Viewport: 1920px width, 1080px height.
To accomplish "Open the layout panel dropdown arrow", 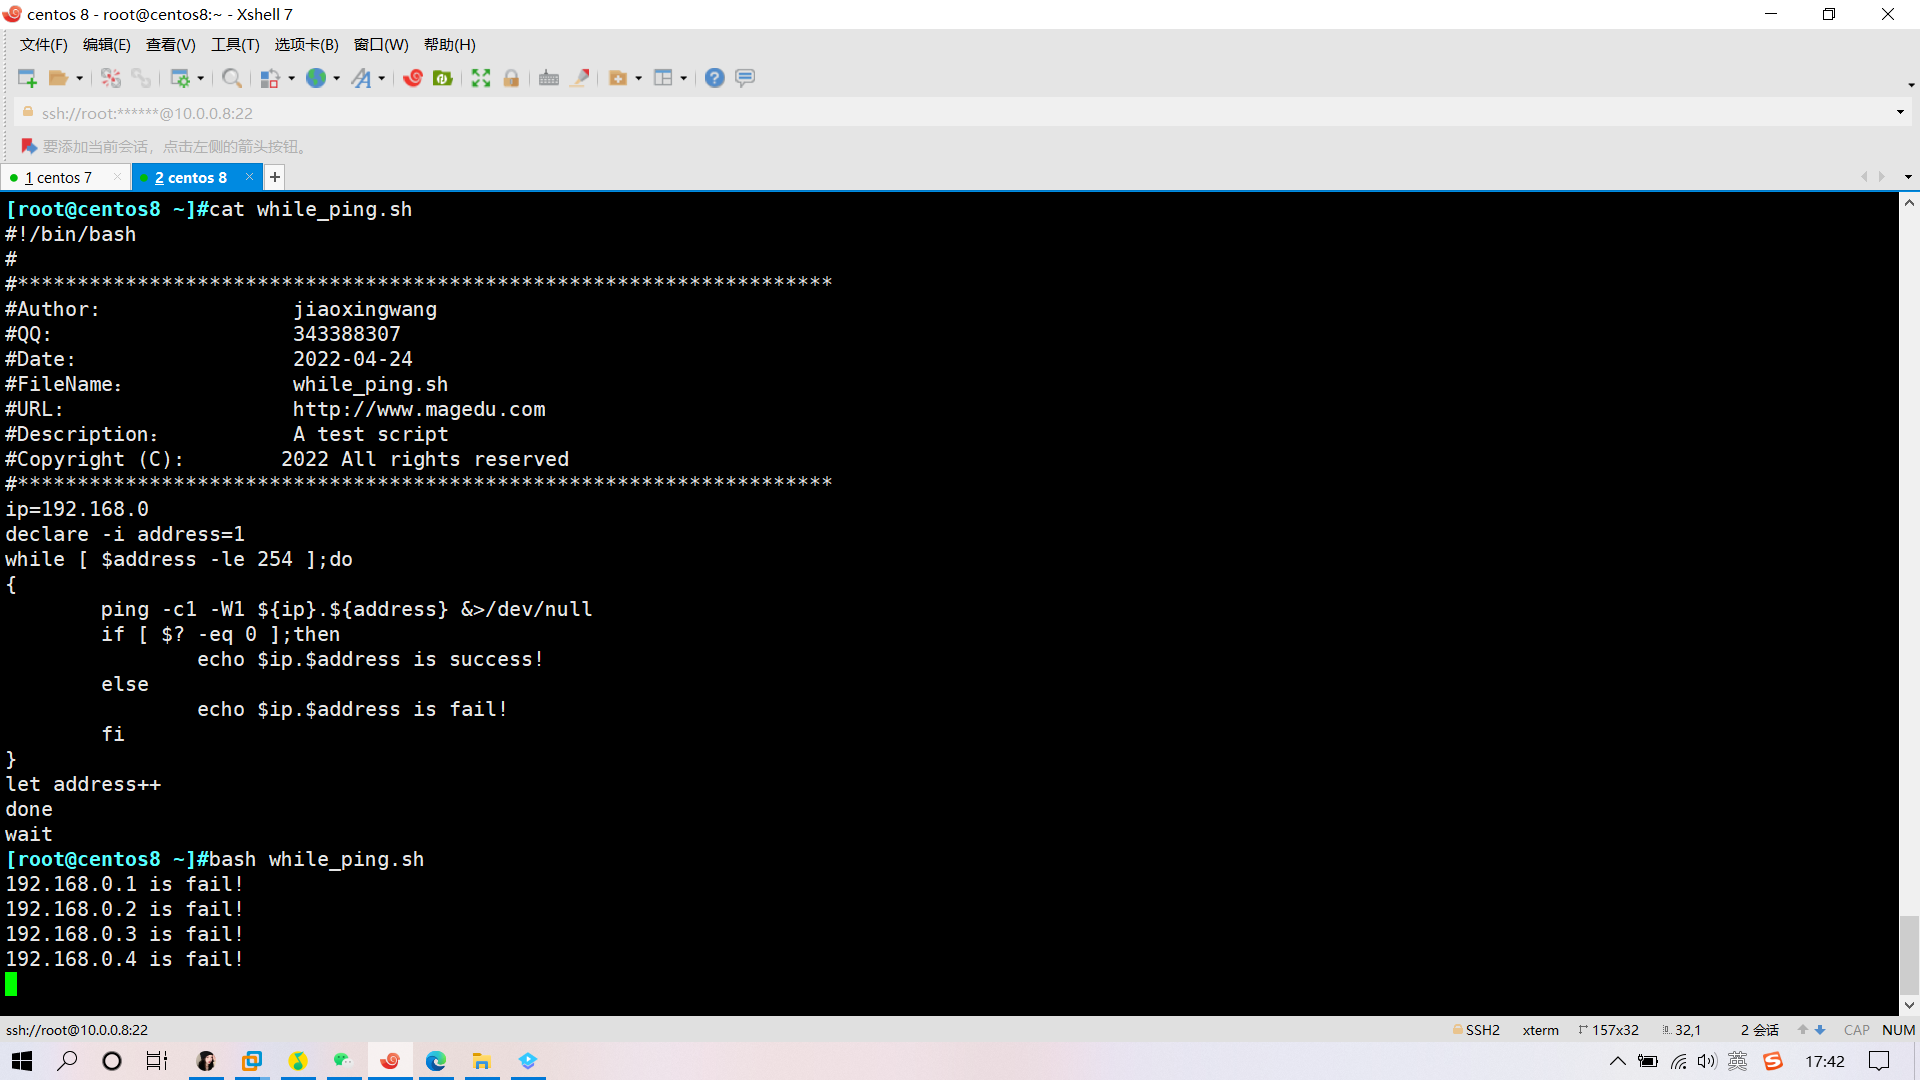I will click(684, 79).
